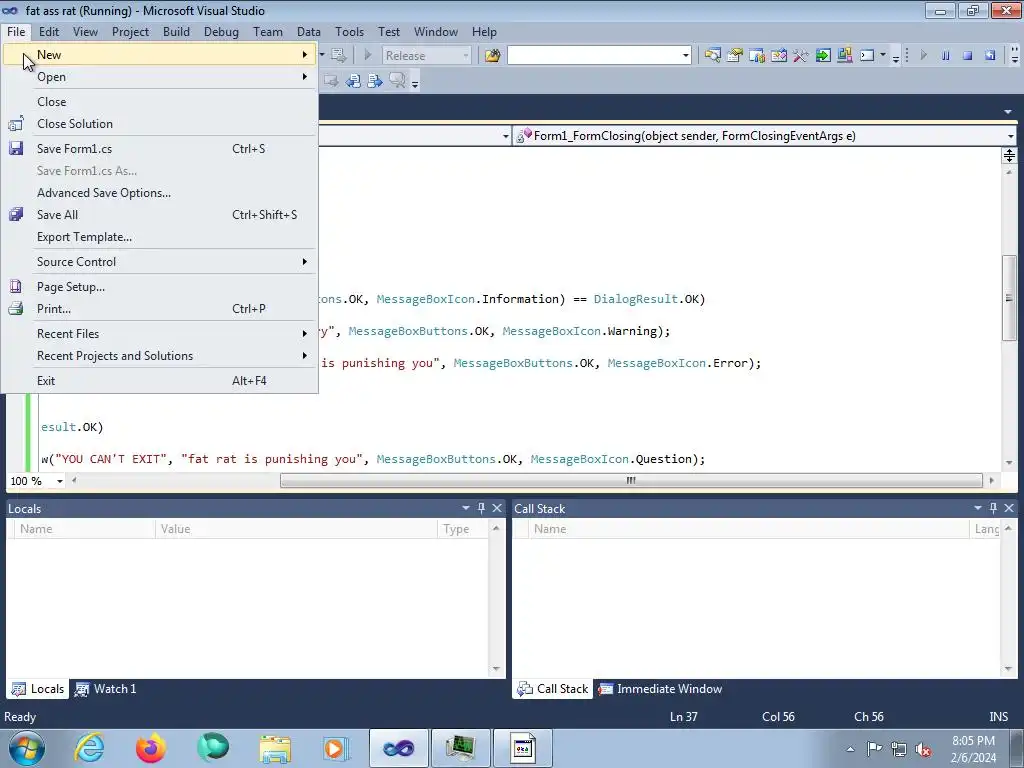Select Save Form1.cs menu entry
Viewport: 1024px width, 768px height.
(x=160, y=149)
